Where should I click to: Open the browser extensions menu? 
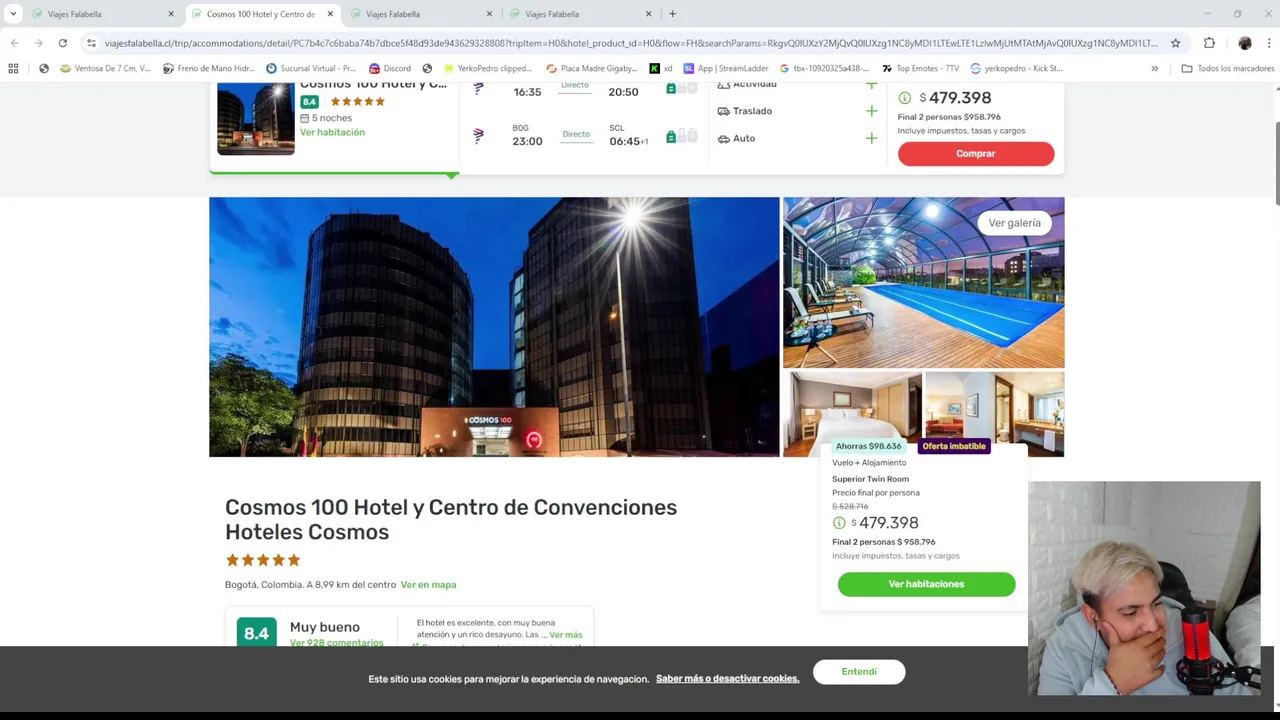coord(1209,43)
